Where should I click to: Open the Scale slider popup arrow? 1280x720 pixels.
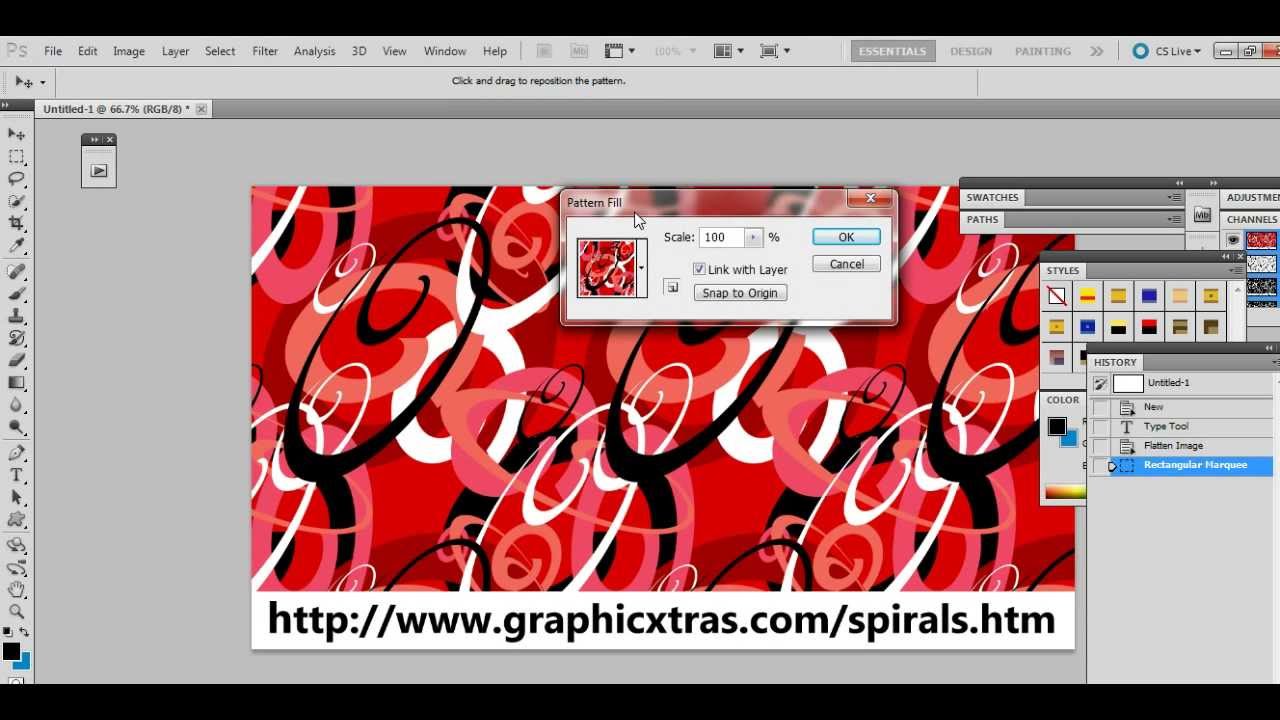753,238
